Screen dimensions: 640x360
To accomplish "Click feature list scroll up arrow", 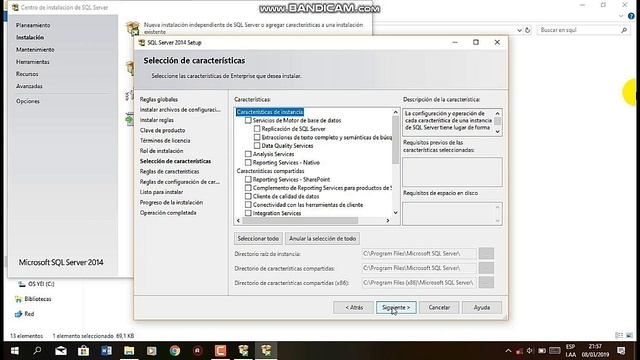I will [396, 112].
